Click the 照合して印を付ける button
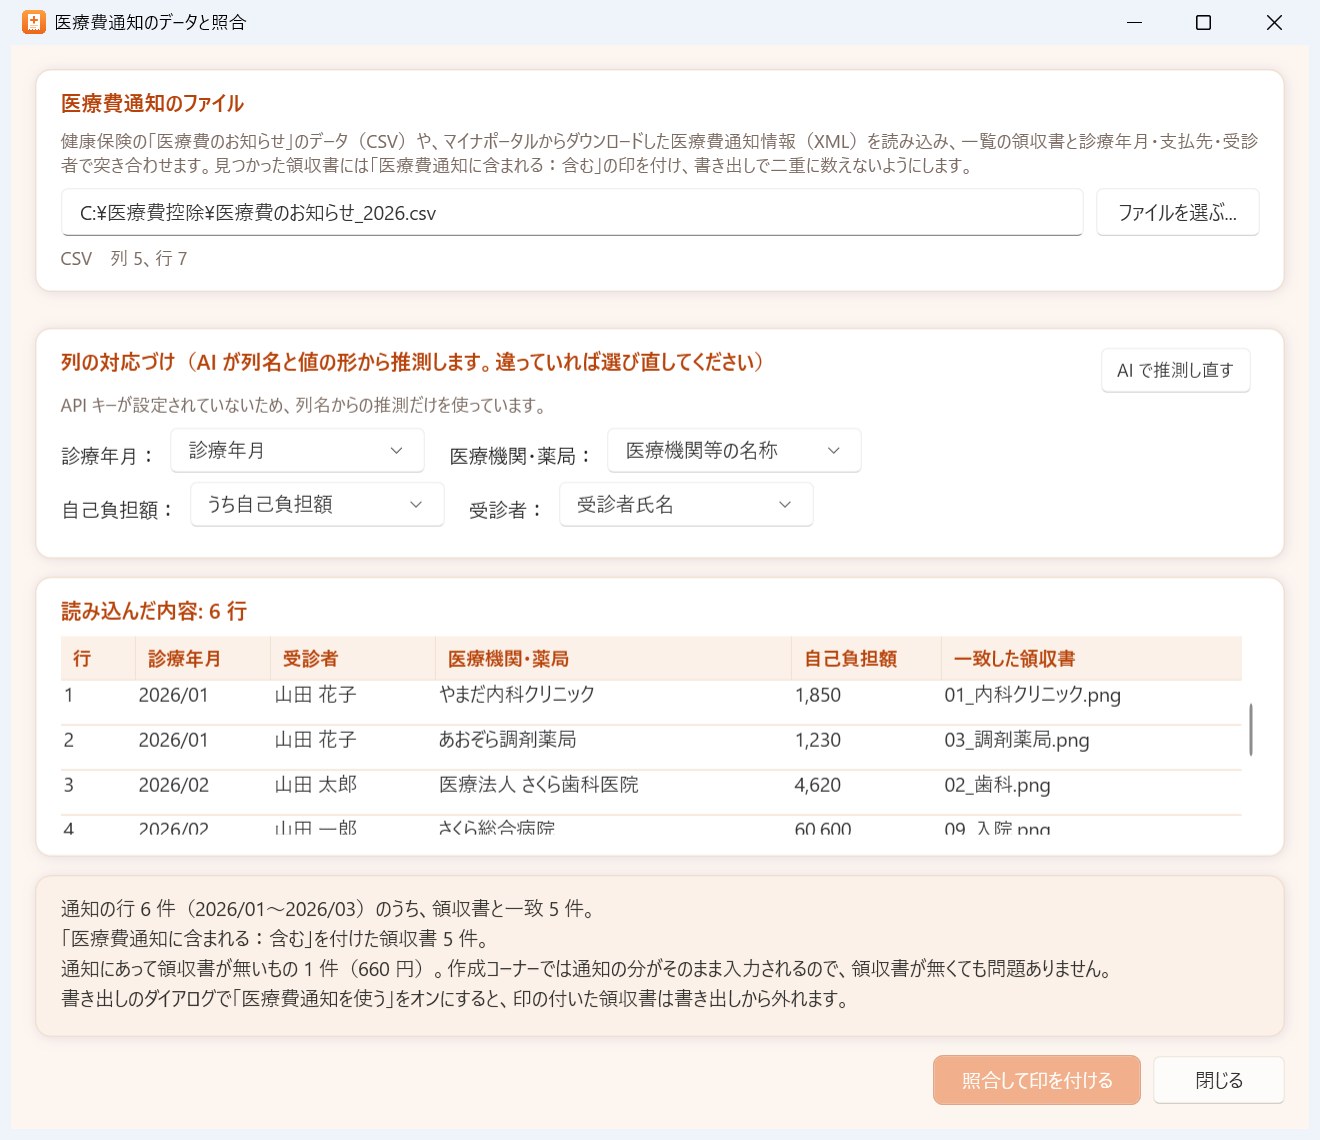 coord(1037,1080)
